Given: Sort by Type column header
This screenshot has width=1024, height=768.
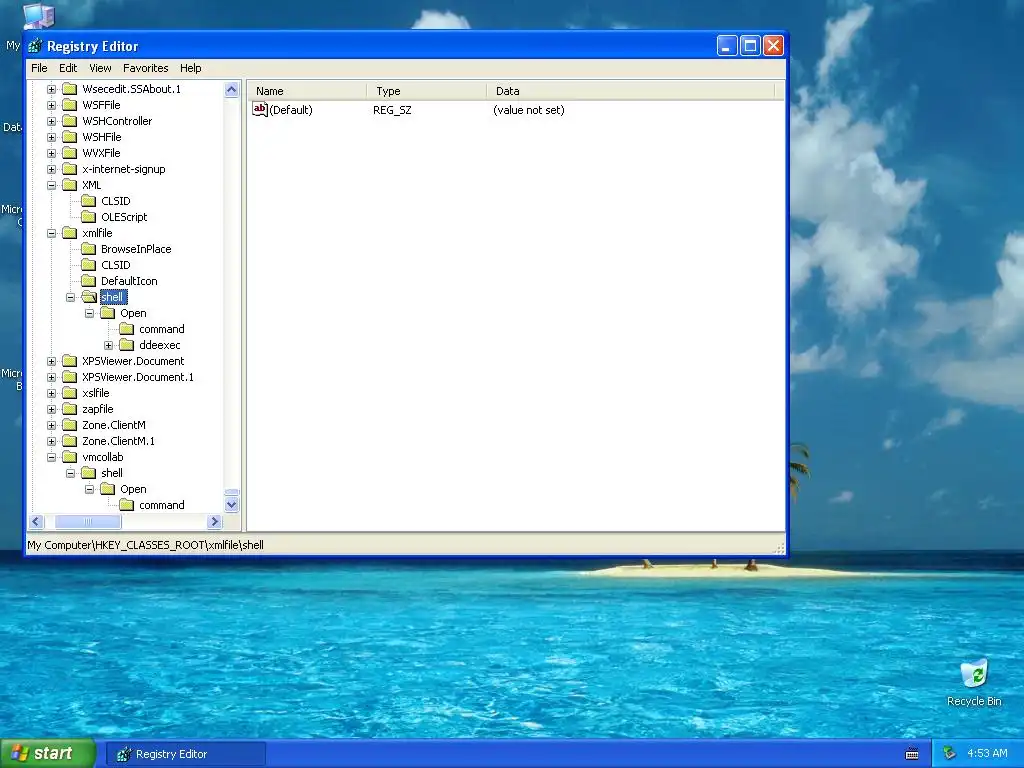Looking at the screenshot, I should coord(426,91).
